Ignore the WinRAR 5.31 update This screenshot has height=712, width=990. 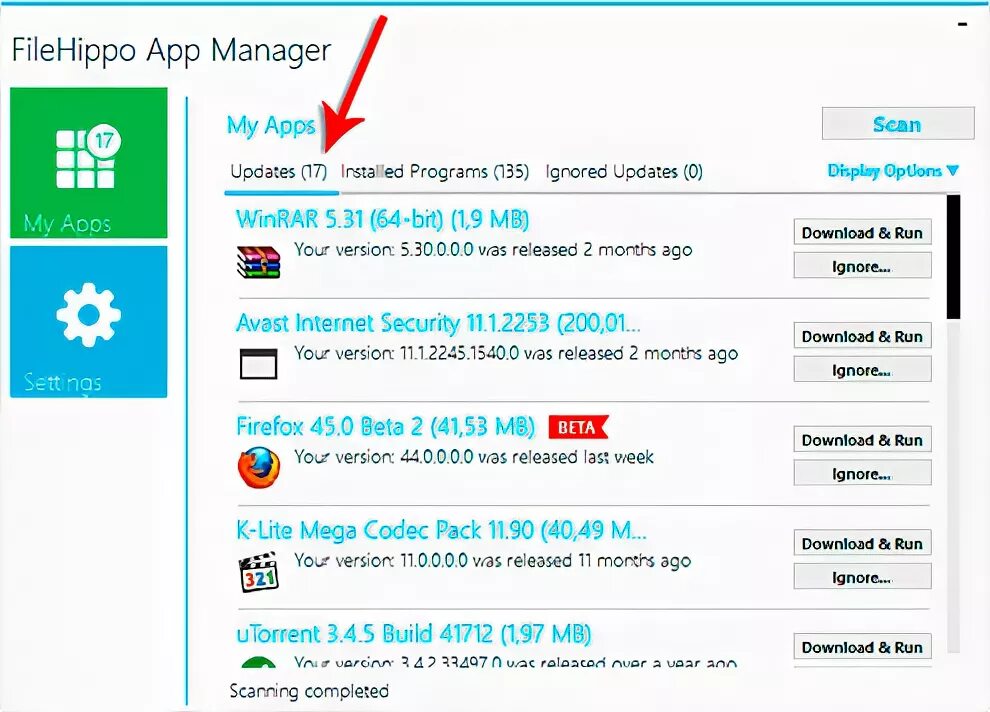(862, 266)
